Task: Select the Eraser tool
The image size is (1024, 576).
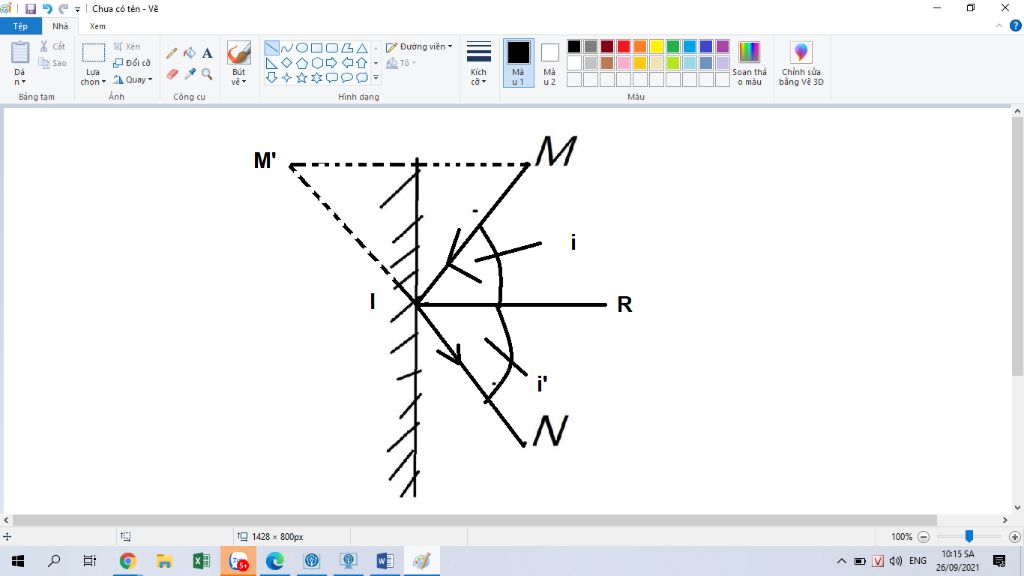Action: 172,74
